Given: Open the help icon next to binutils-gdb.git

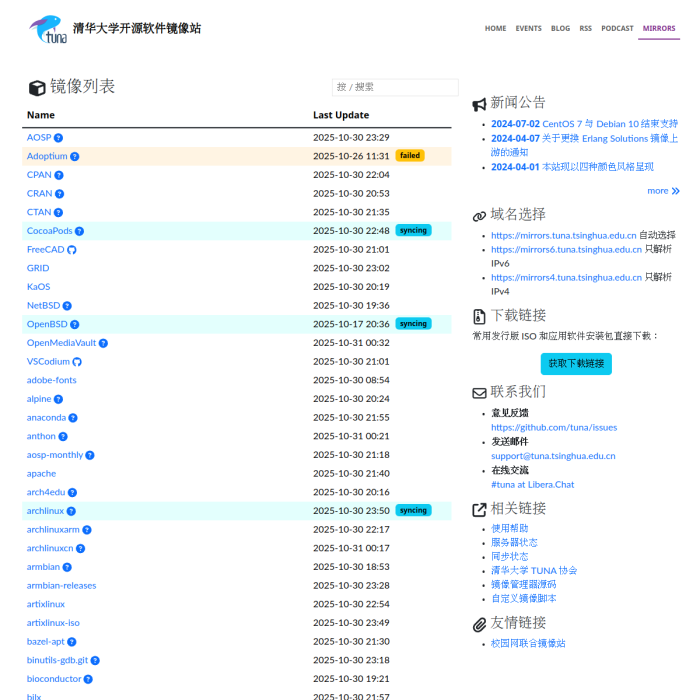Looking at the screenshot, I should pyautogui.click(x=95, y=661).
